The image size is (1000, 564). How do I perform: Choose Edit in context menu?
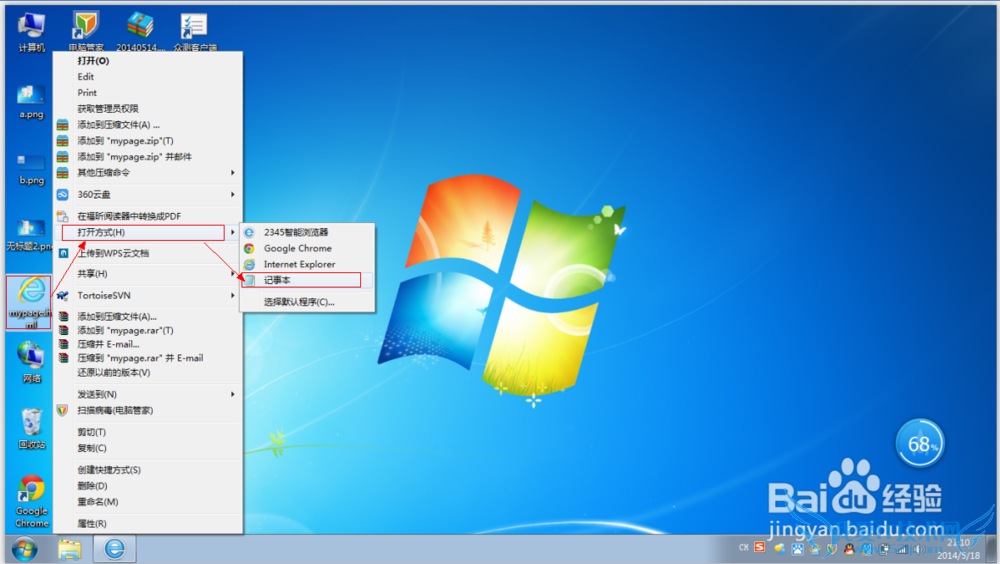point(148,77)
